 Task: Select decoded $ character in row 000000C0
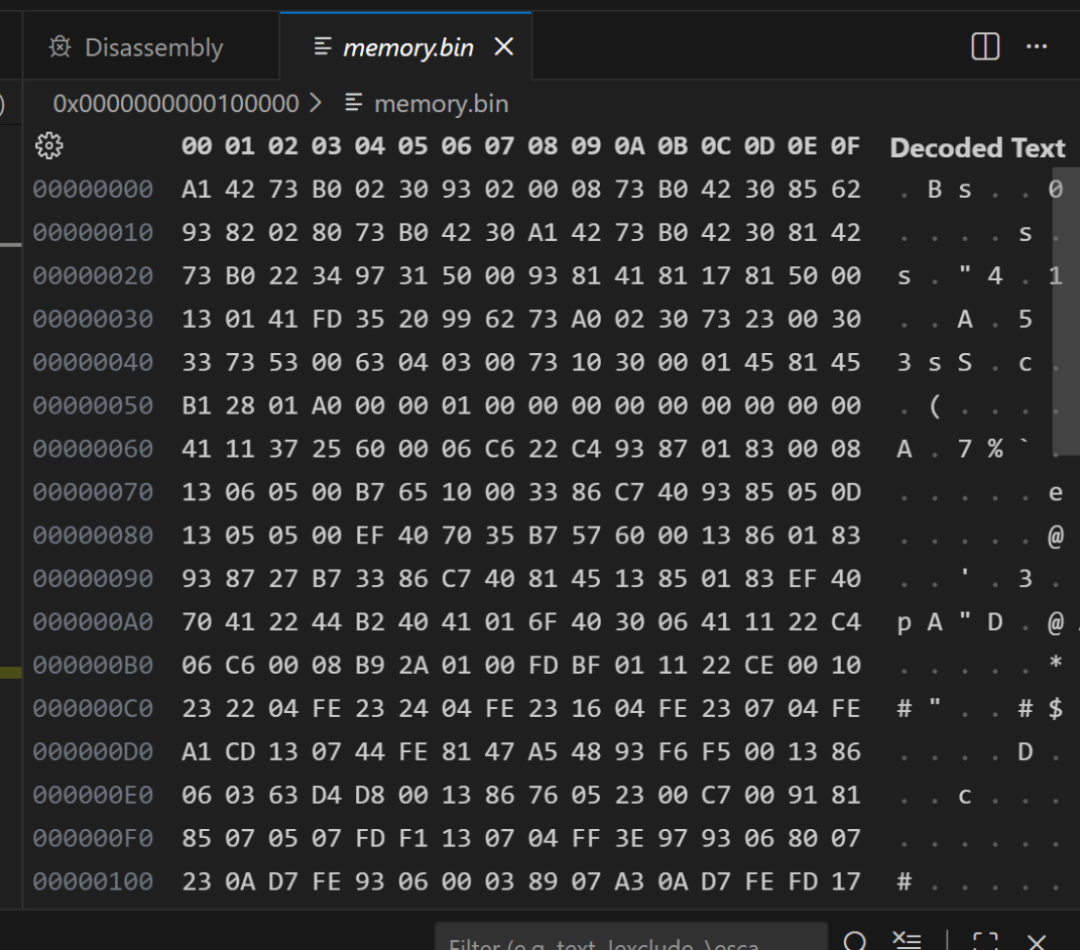[1055, 708]
